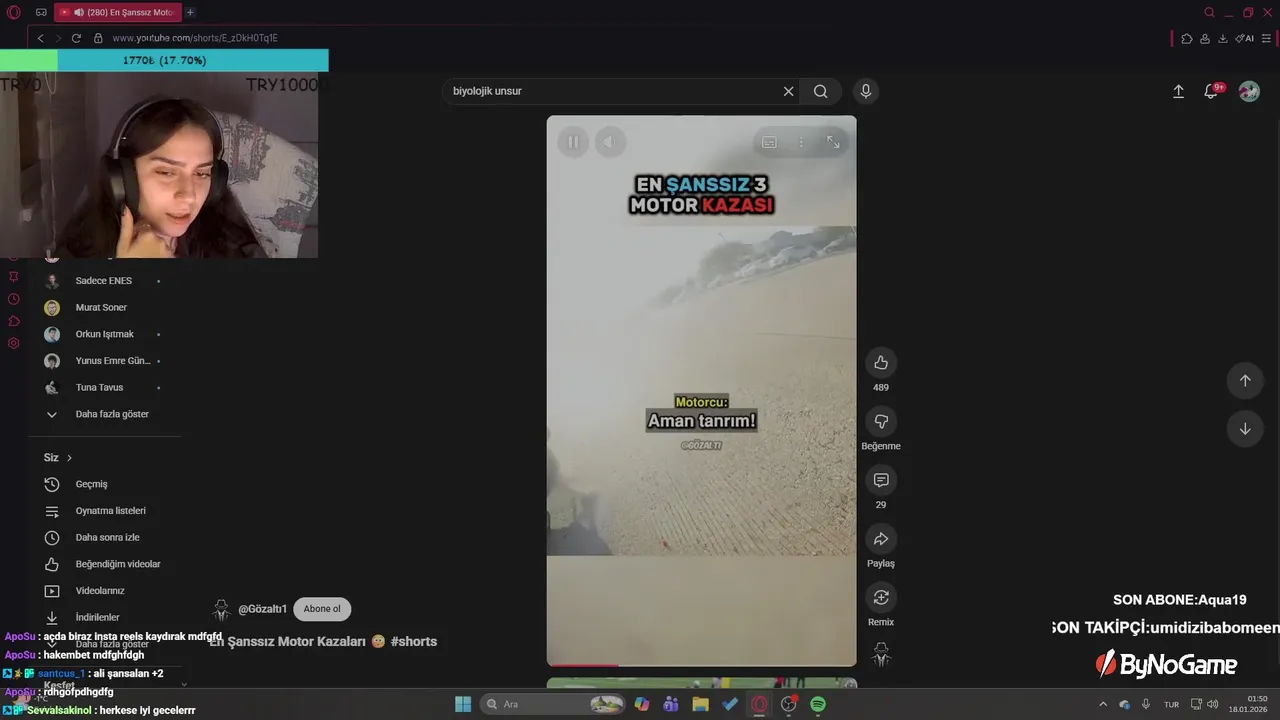Click the browser address bar URL
The image size is (1280, 720).
(195, 38)
